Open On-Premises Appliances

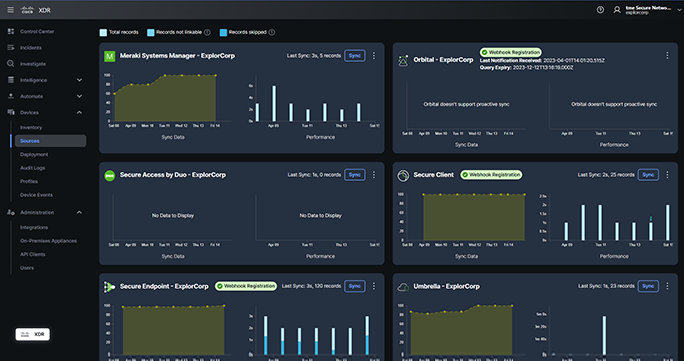click(48, 241)
